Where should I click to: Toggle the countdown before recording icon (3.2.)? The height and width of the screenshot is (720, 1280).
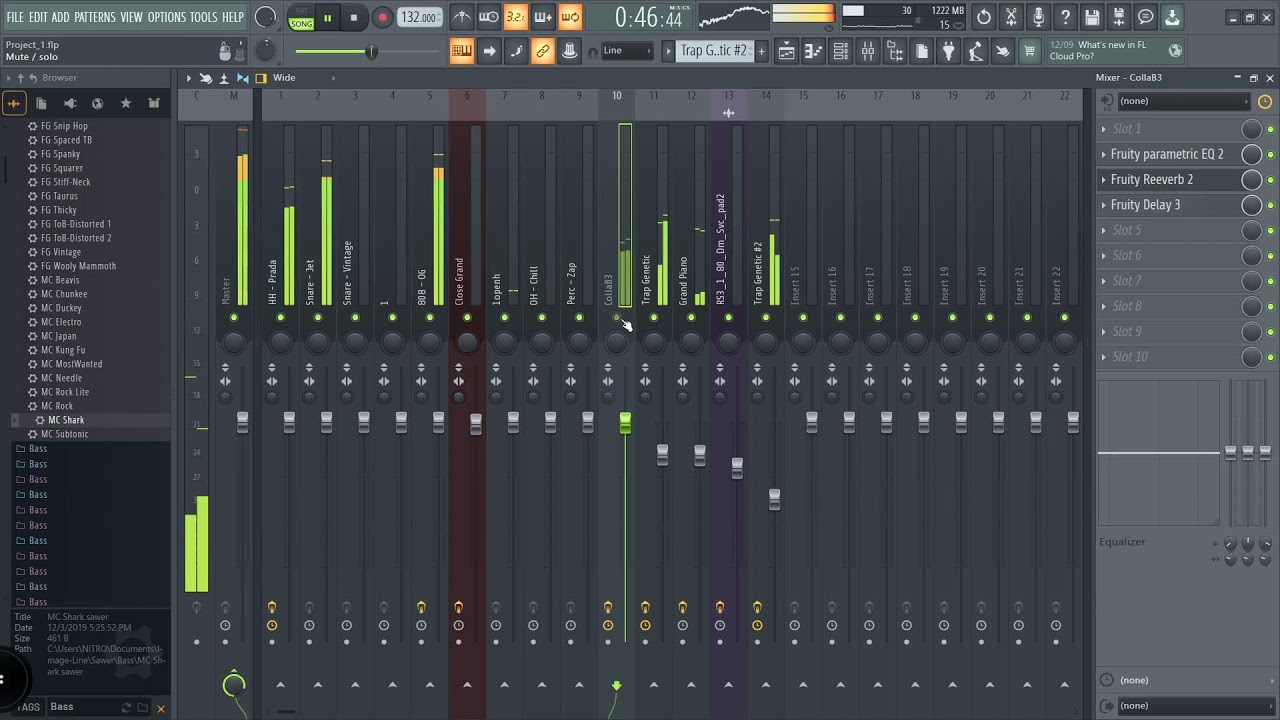coord(515,17)
